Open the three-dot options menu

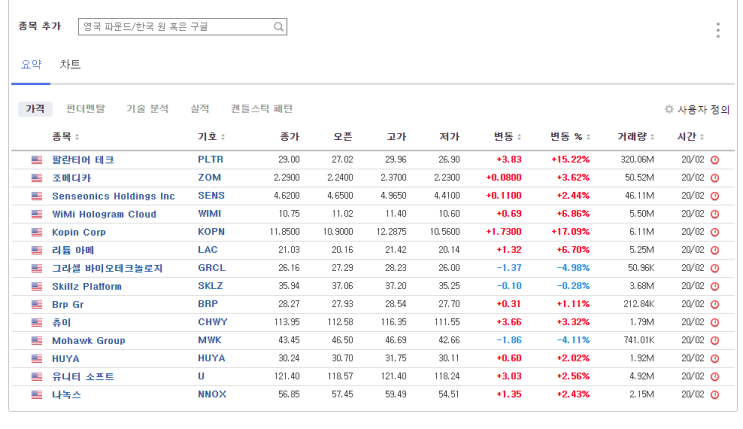(718, 30)
